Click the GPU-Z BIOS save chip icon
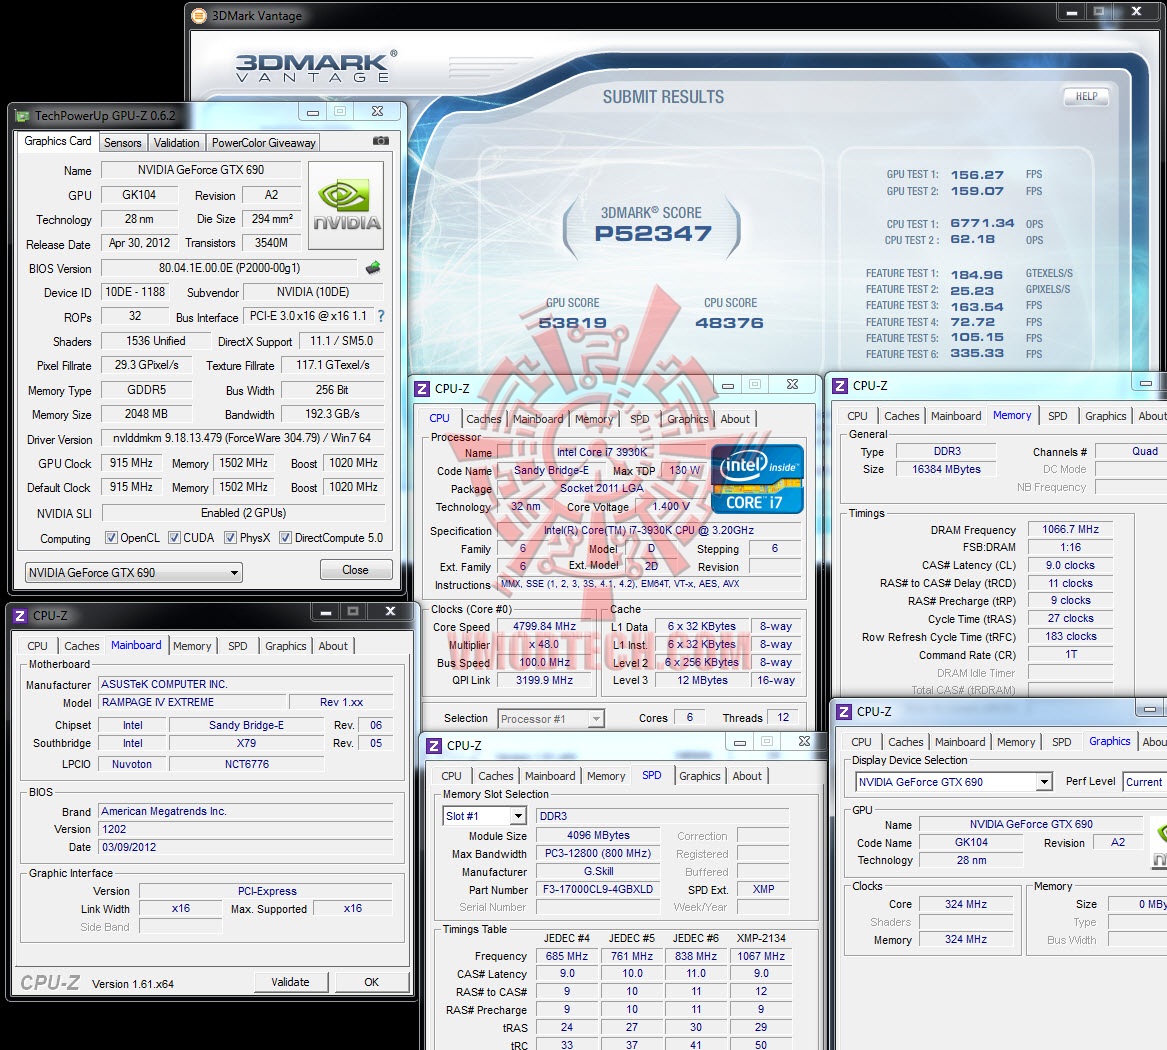Image resolution: width=1167 pixels, height=1050 pixels. pos(373,267)
